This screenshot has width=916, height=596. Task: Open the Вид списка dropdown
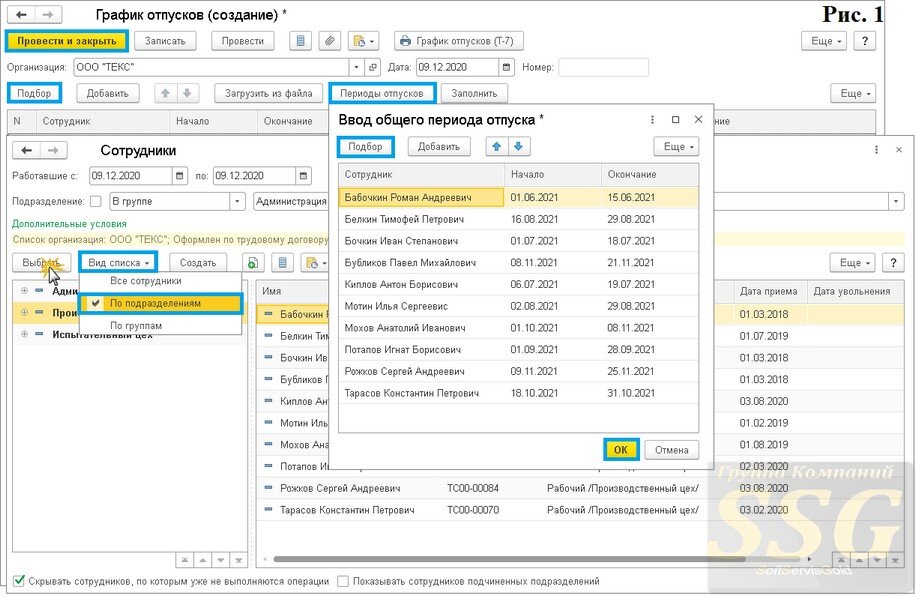click(x=119, y=263)
